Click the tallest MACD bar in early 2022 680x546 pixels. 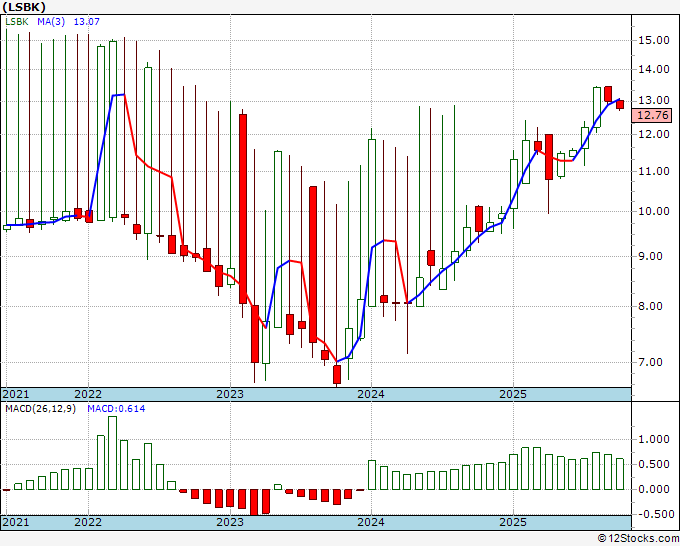tap(112, 453)
